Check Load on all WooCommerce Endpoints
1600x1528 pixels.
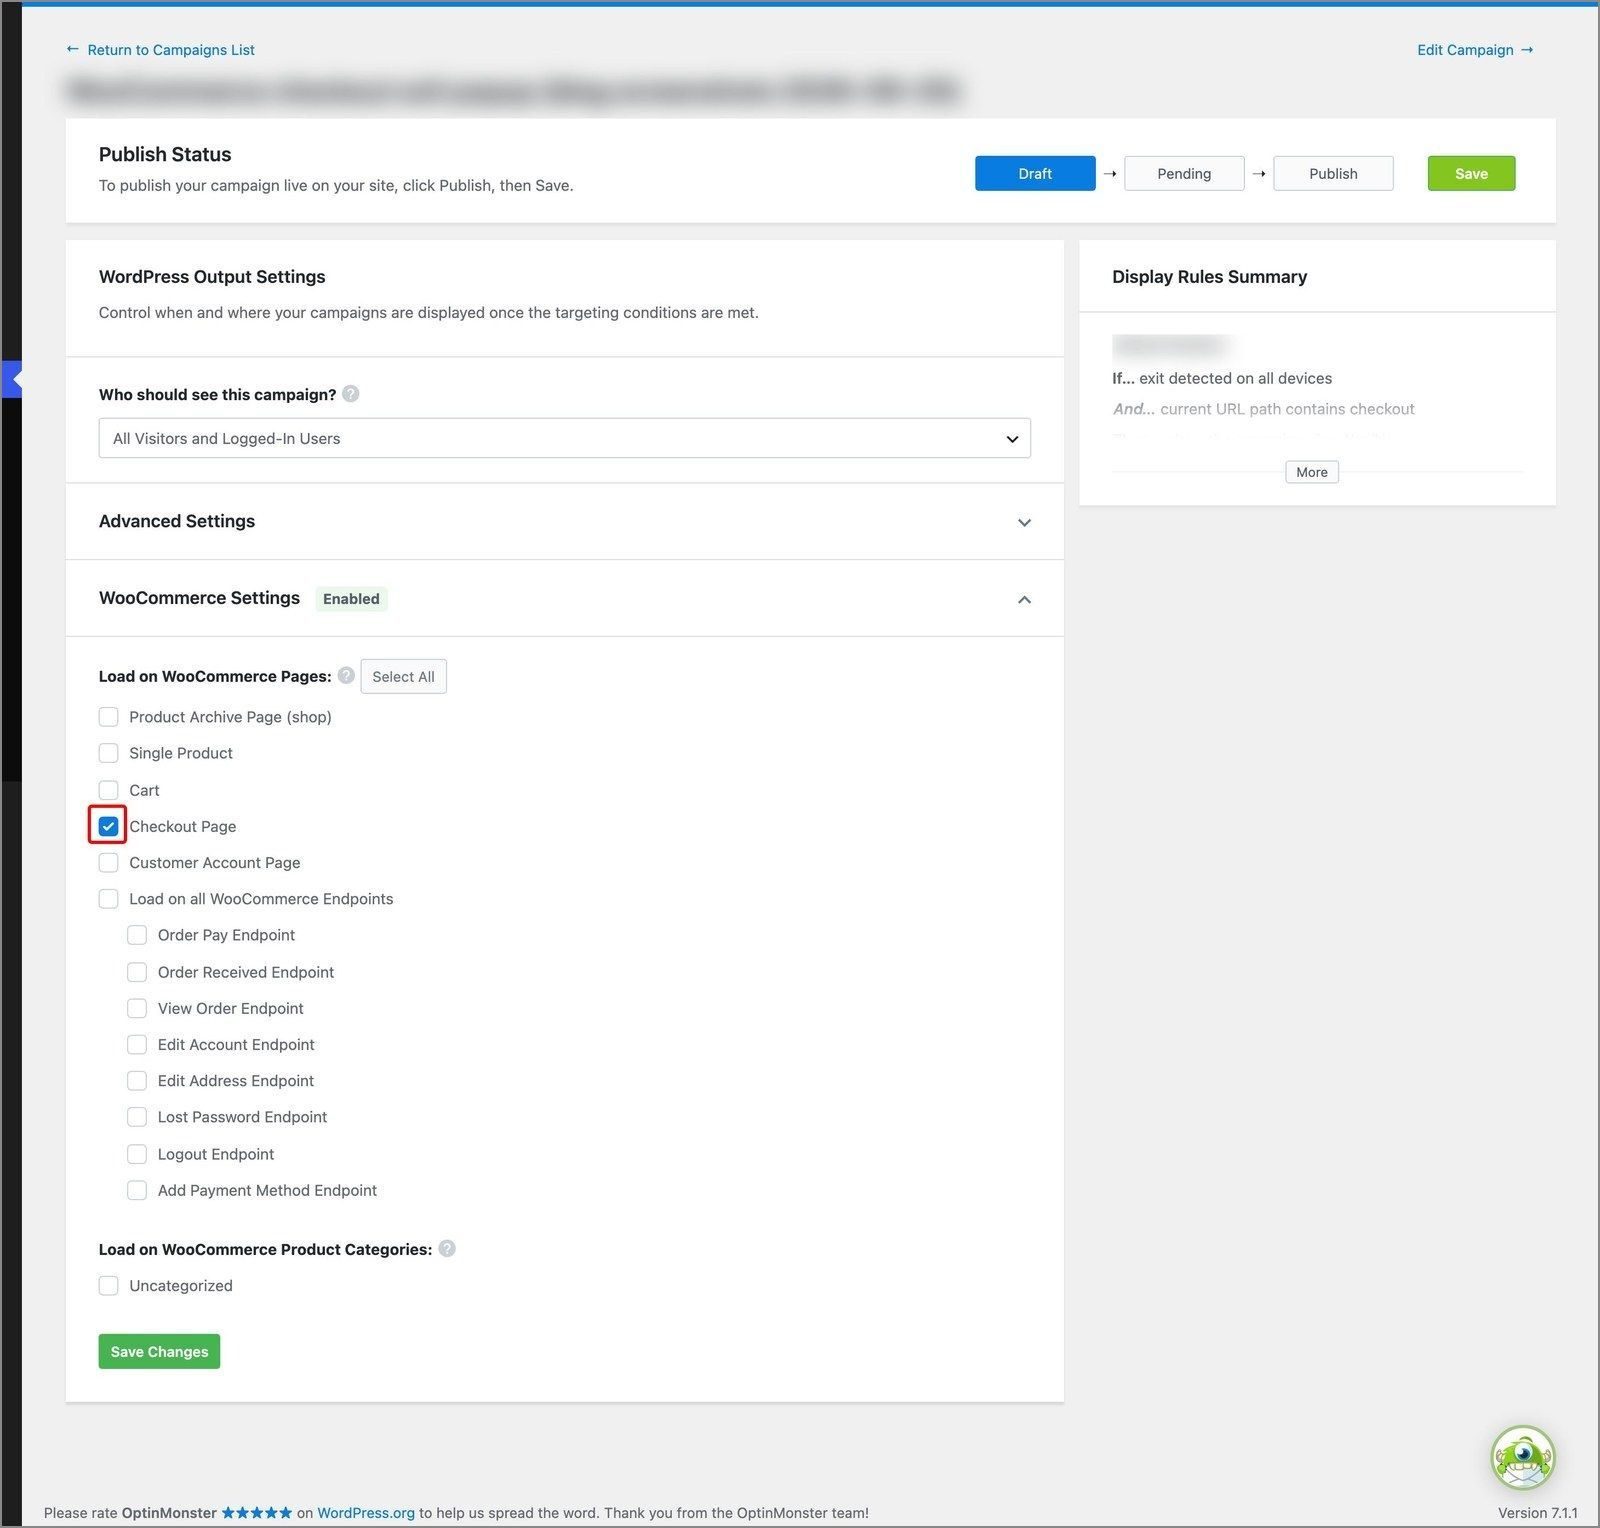point(109,899)
